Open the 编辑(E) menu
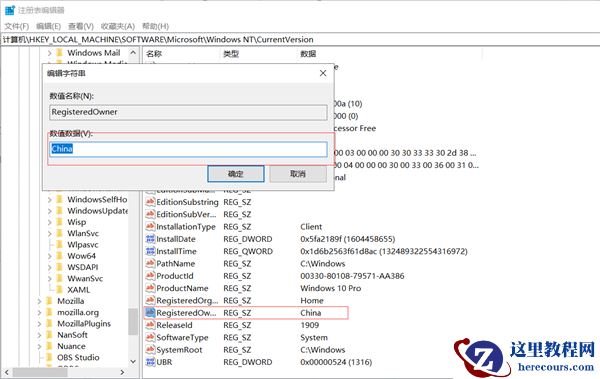The image size is (600, 379). click(48, 26)
